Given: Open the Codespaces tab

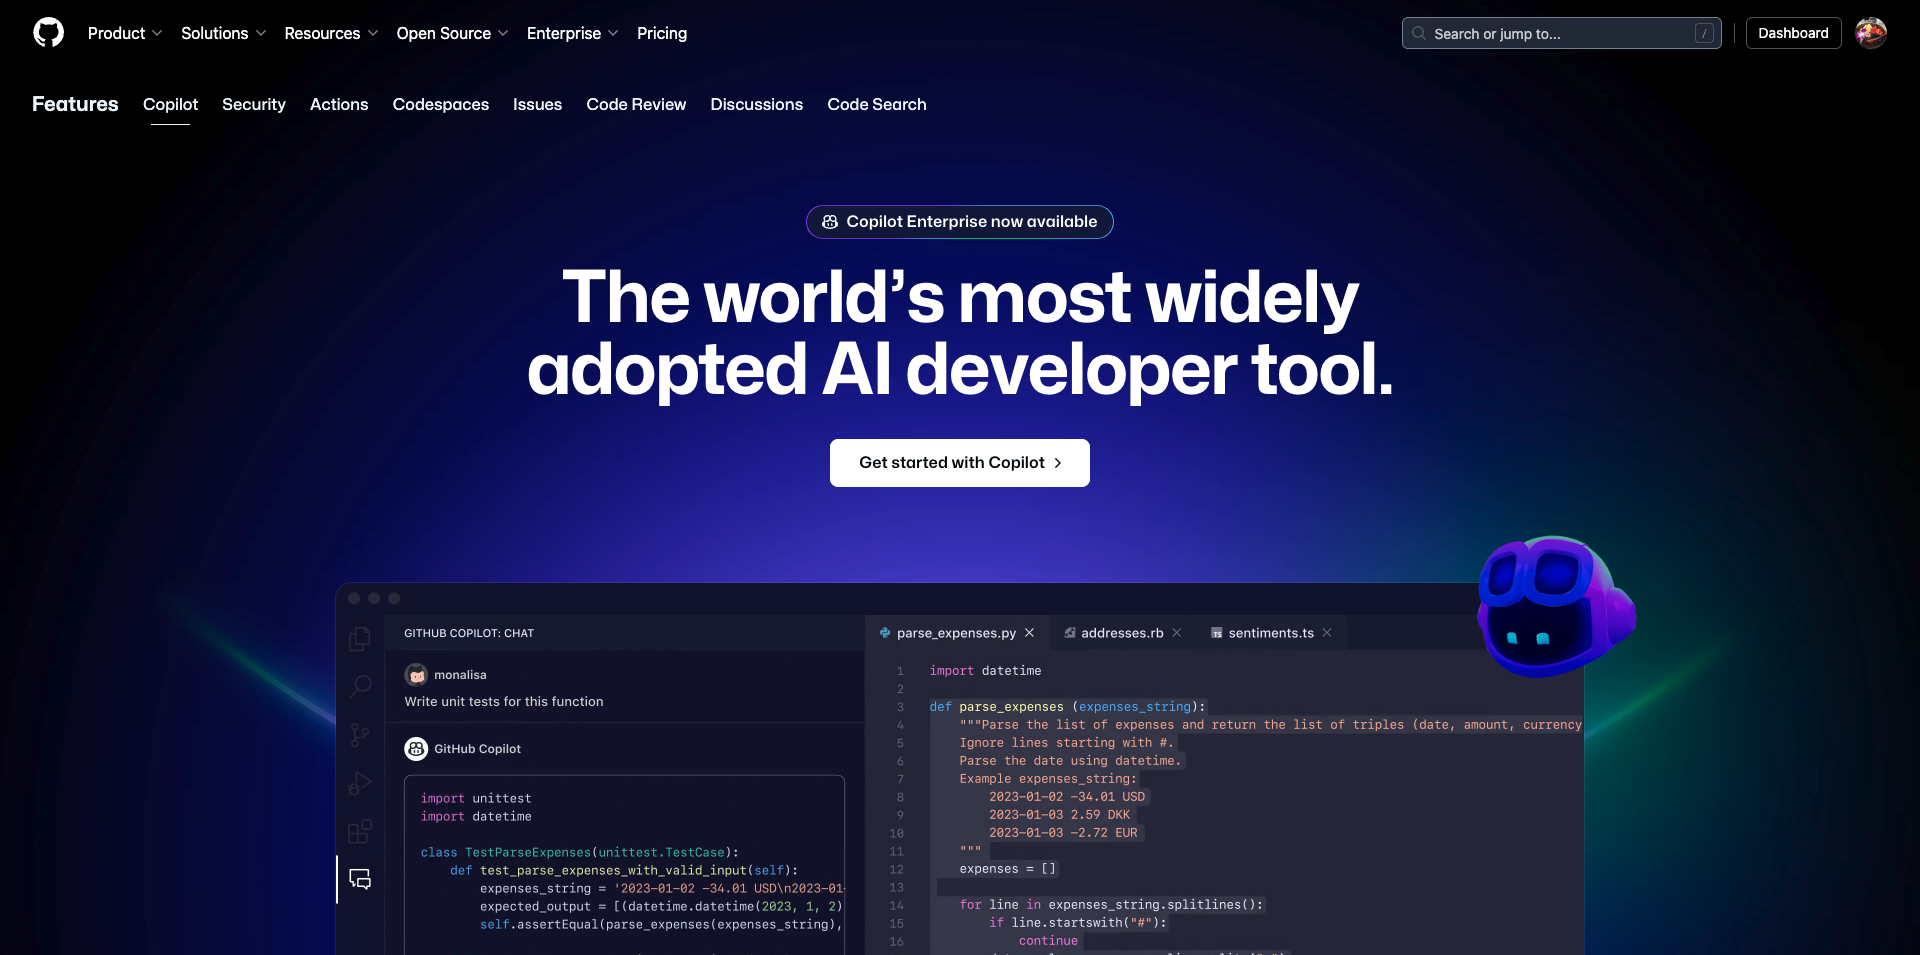Looking at the screenshot, I should click(x=441, y=104).
